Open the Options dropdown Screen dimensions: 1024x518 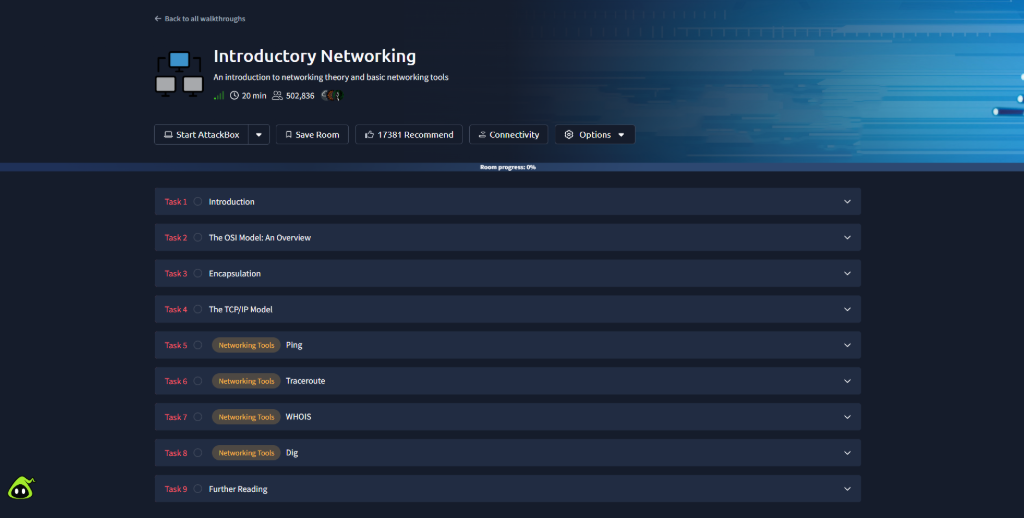pyautogui.click(x=595, y=135)
